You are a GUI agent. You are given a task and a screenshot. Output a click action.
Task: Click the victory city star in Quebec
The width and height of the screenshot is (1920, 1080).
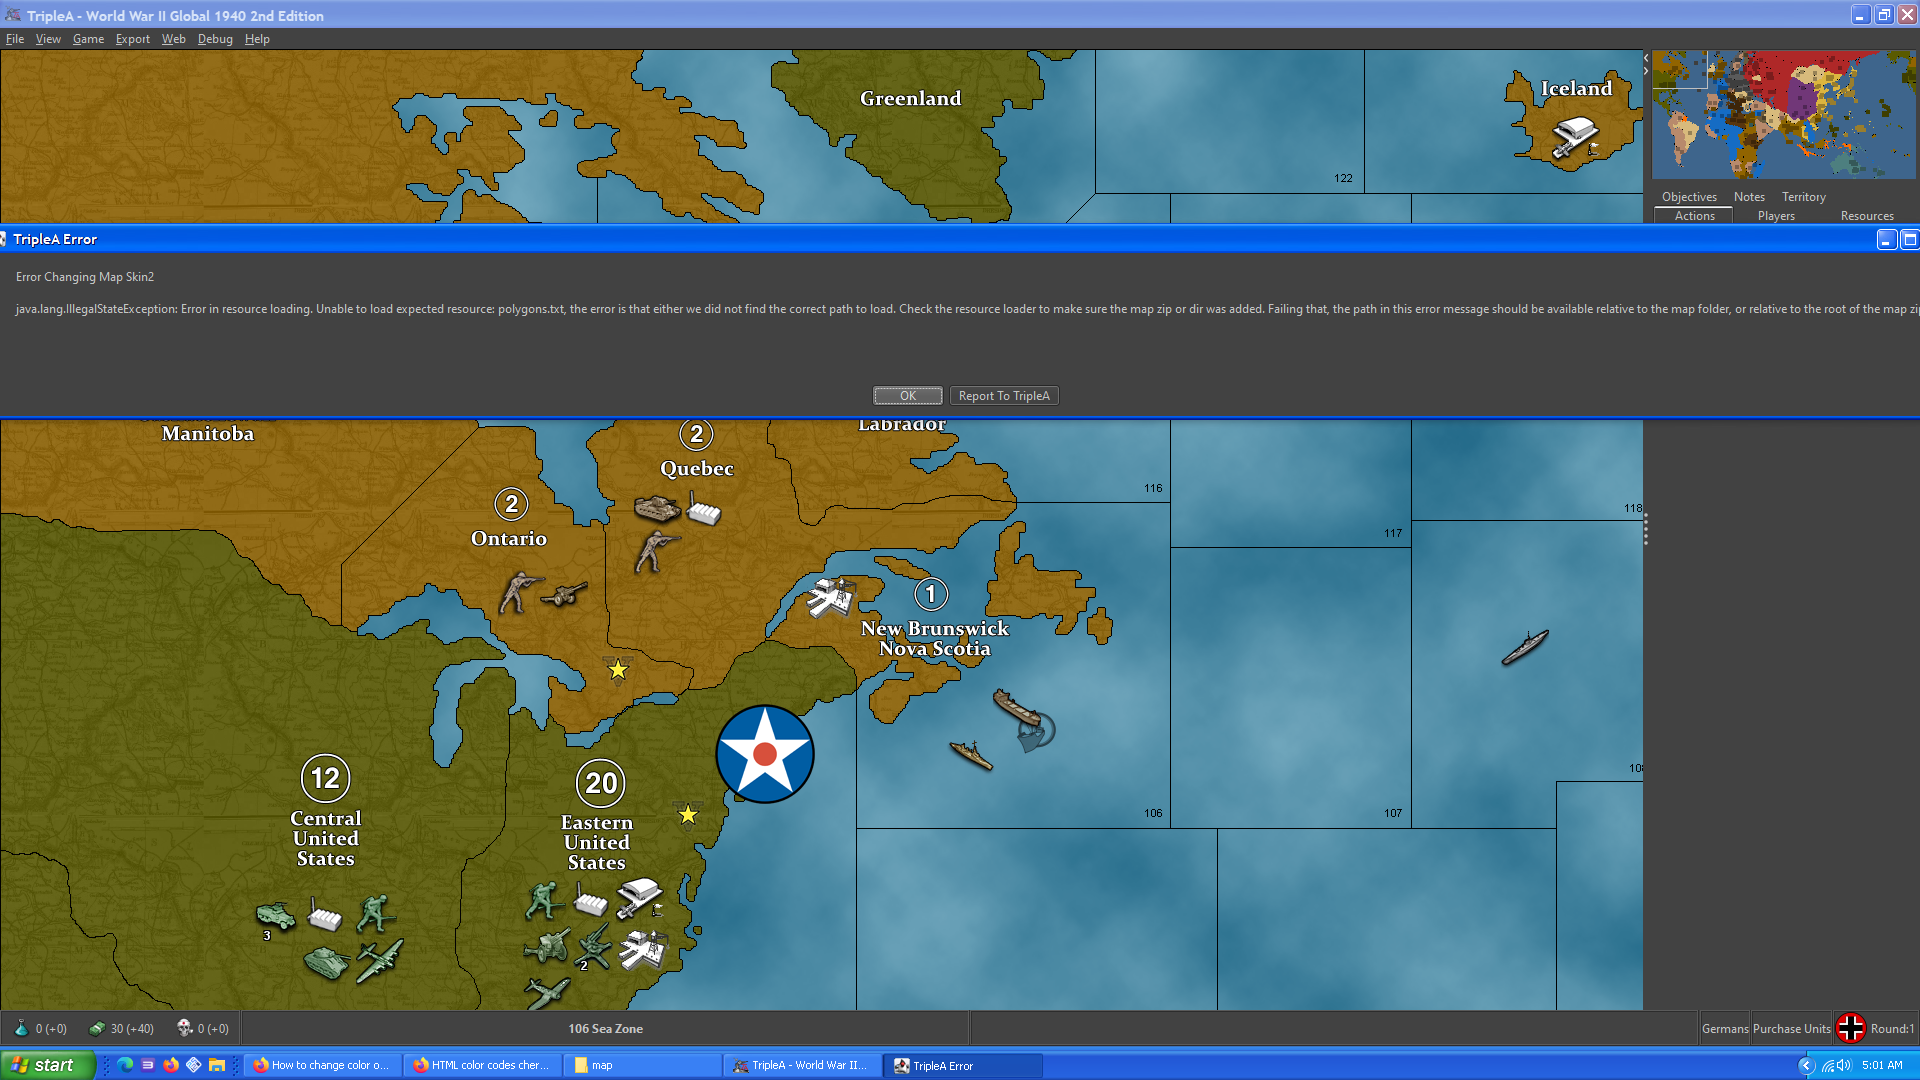coord(618,669)
